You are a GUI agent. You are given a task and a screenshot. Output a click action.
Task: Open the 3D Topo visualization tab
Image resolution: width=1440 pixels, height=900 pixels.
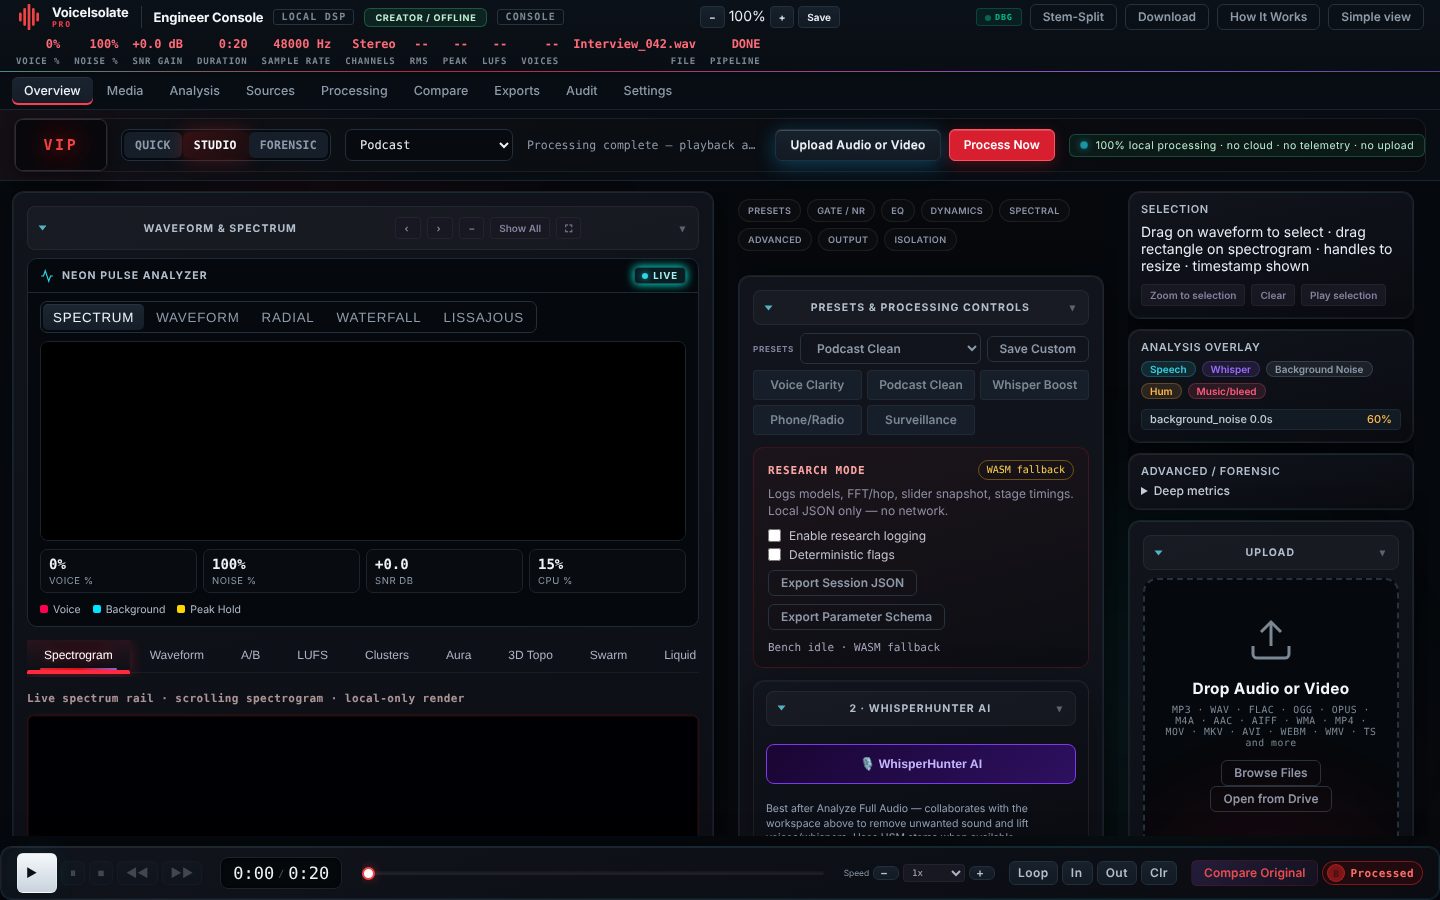(x=530, y=655)
